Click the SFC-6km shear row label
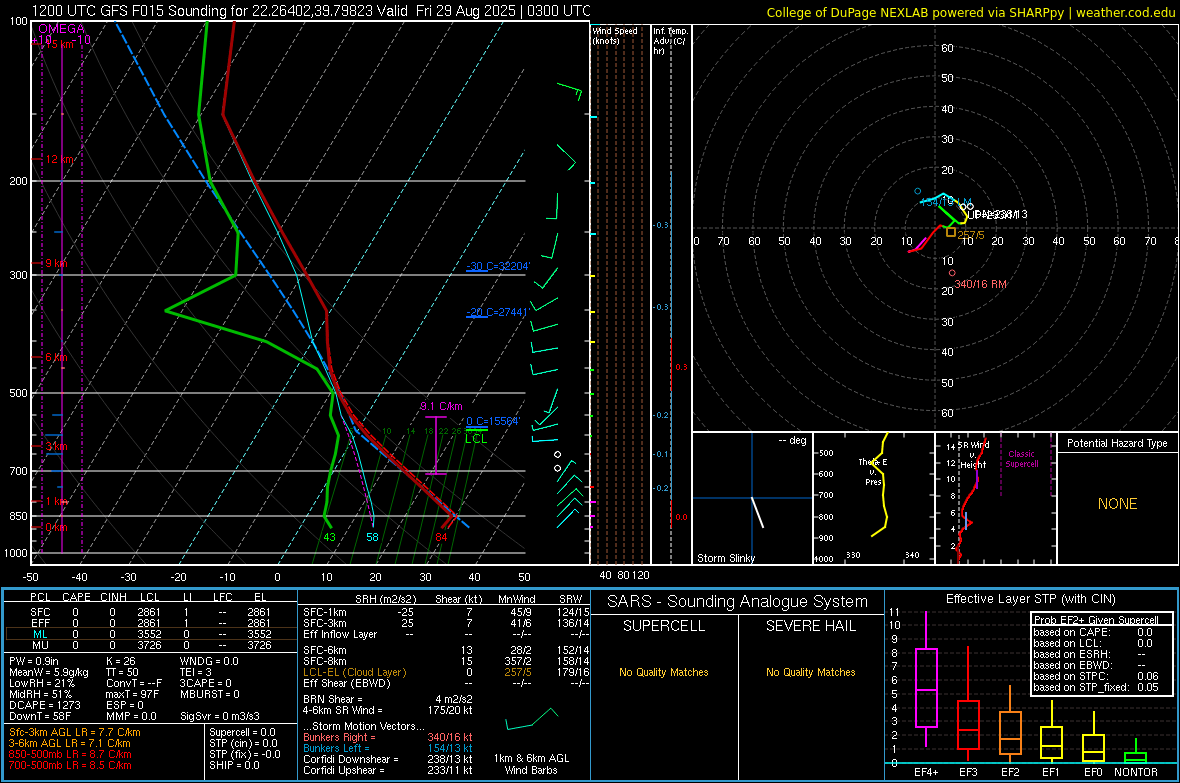Screen dimensions: 1180x783 pyautogui.click(x=324, y=650)
